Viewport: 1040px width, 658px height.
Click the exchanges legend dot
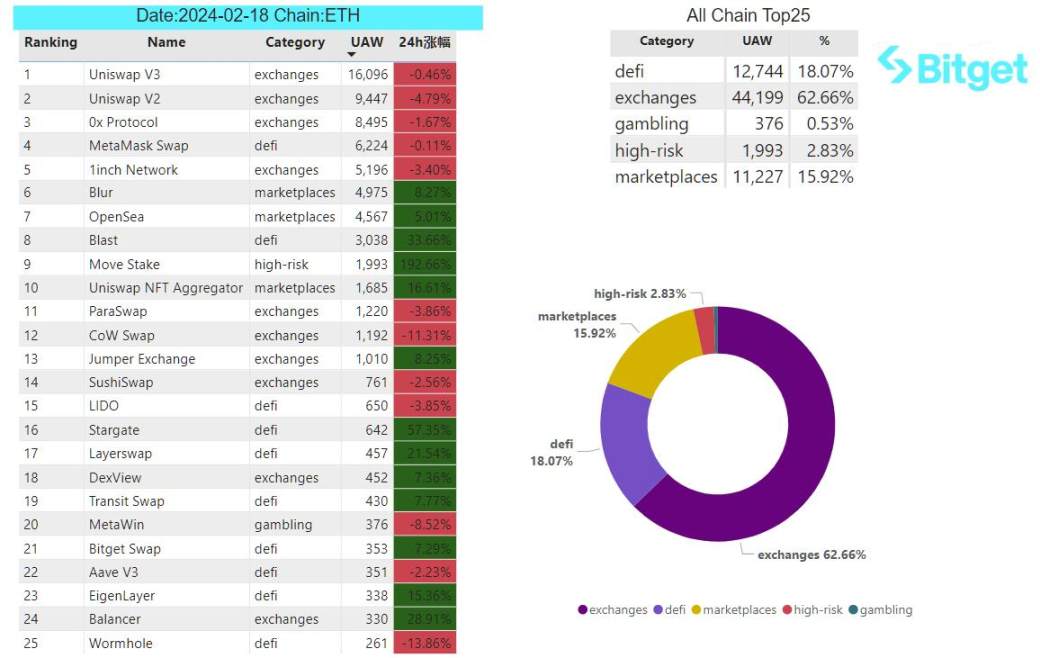[x=582, y=610]
